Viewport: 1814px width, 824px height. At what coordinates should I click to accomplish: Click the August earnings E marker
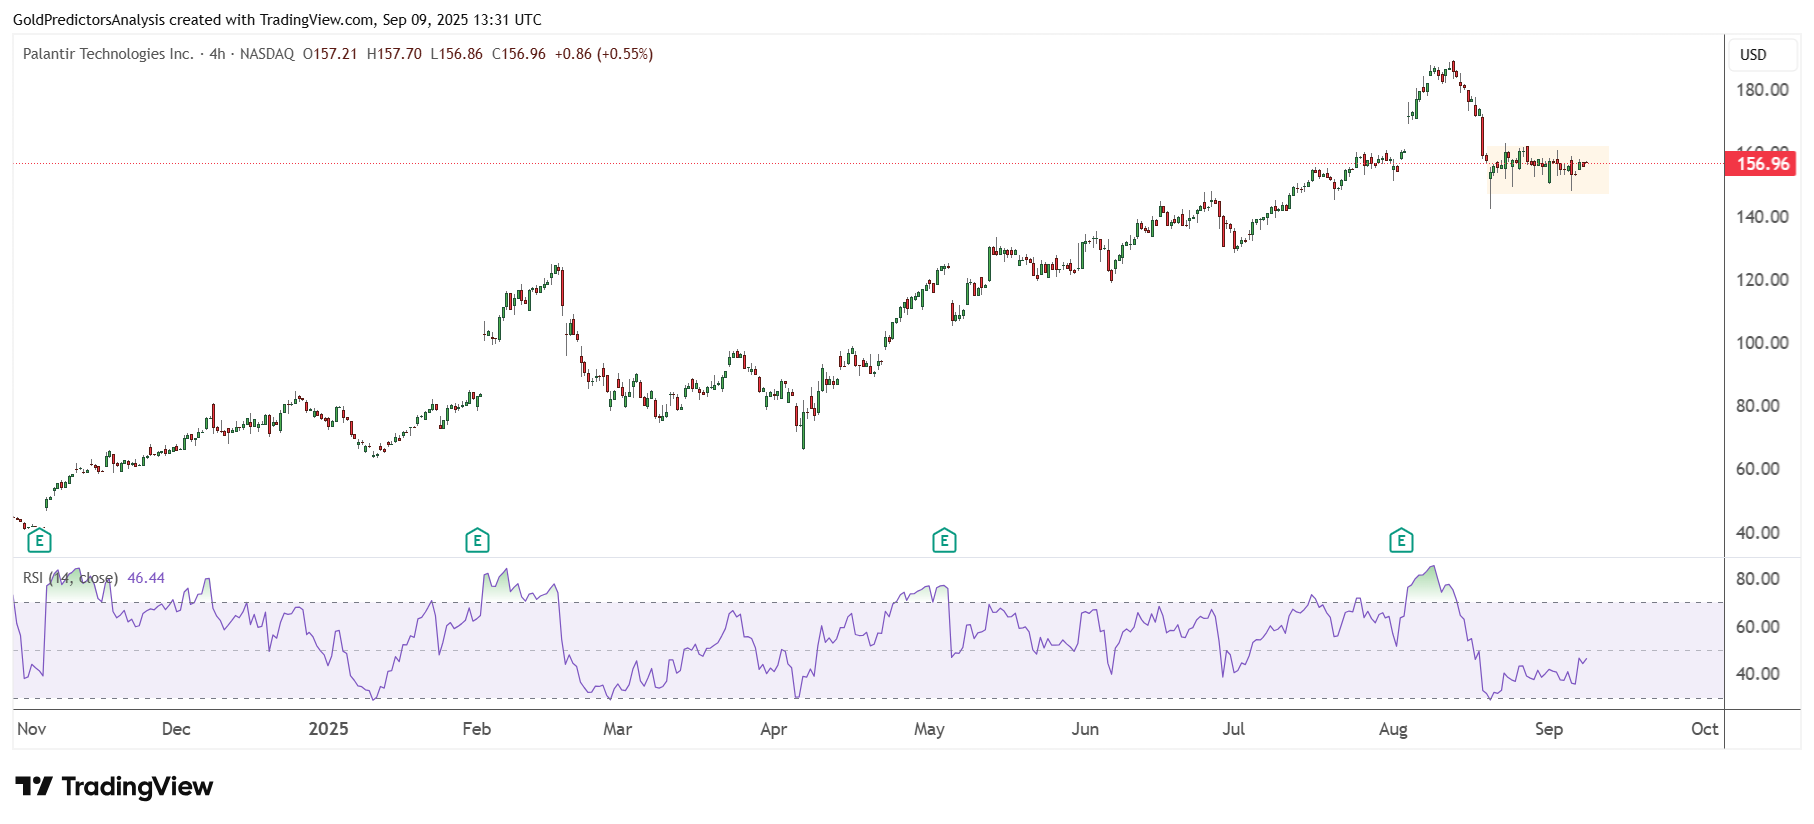coord(1401,541)
